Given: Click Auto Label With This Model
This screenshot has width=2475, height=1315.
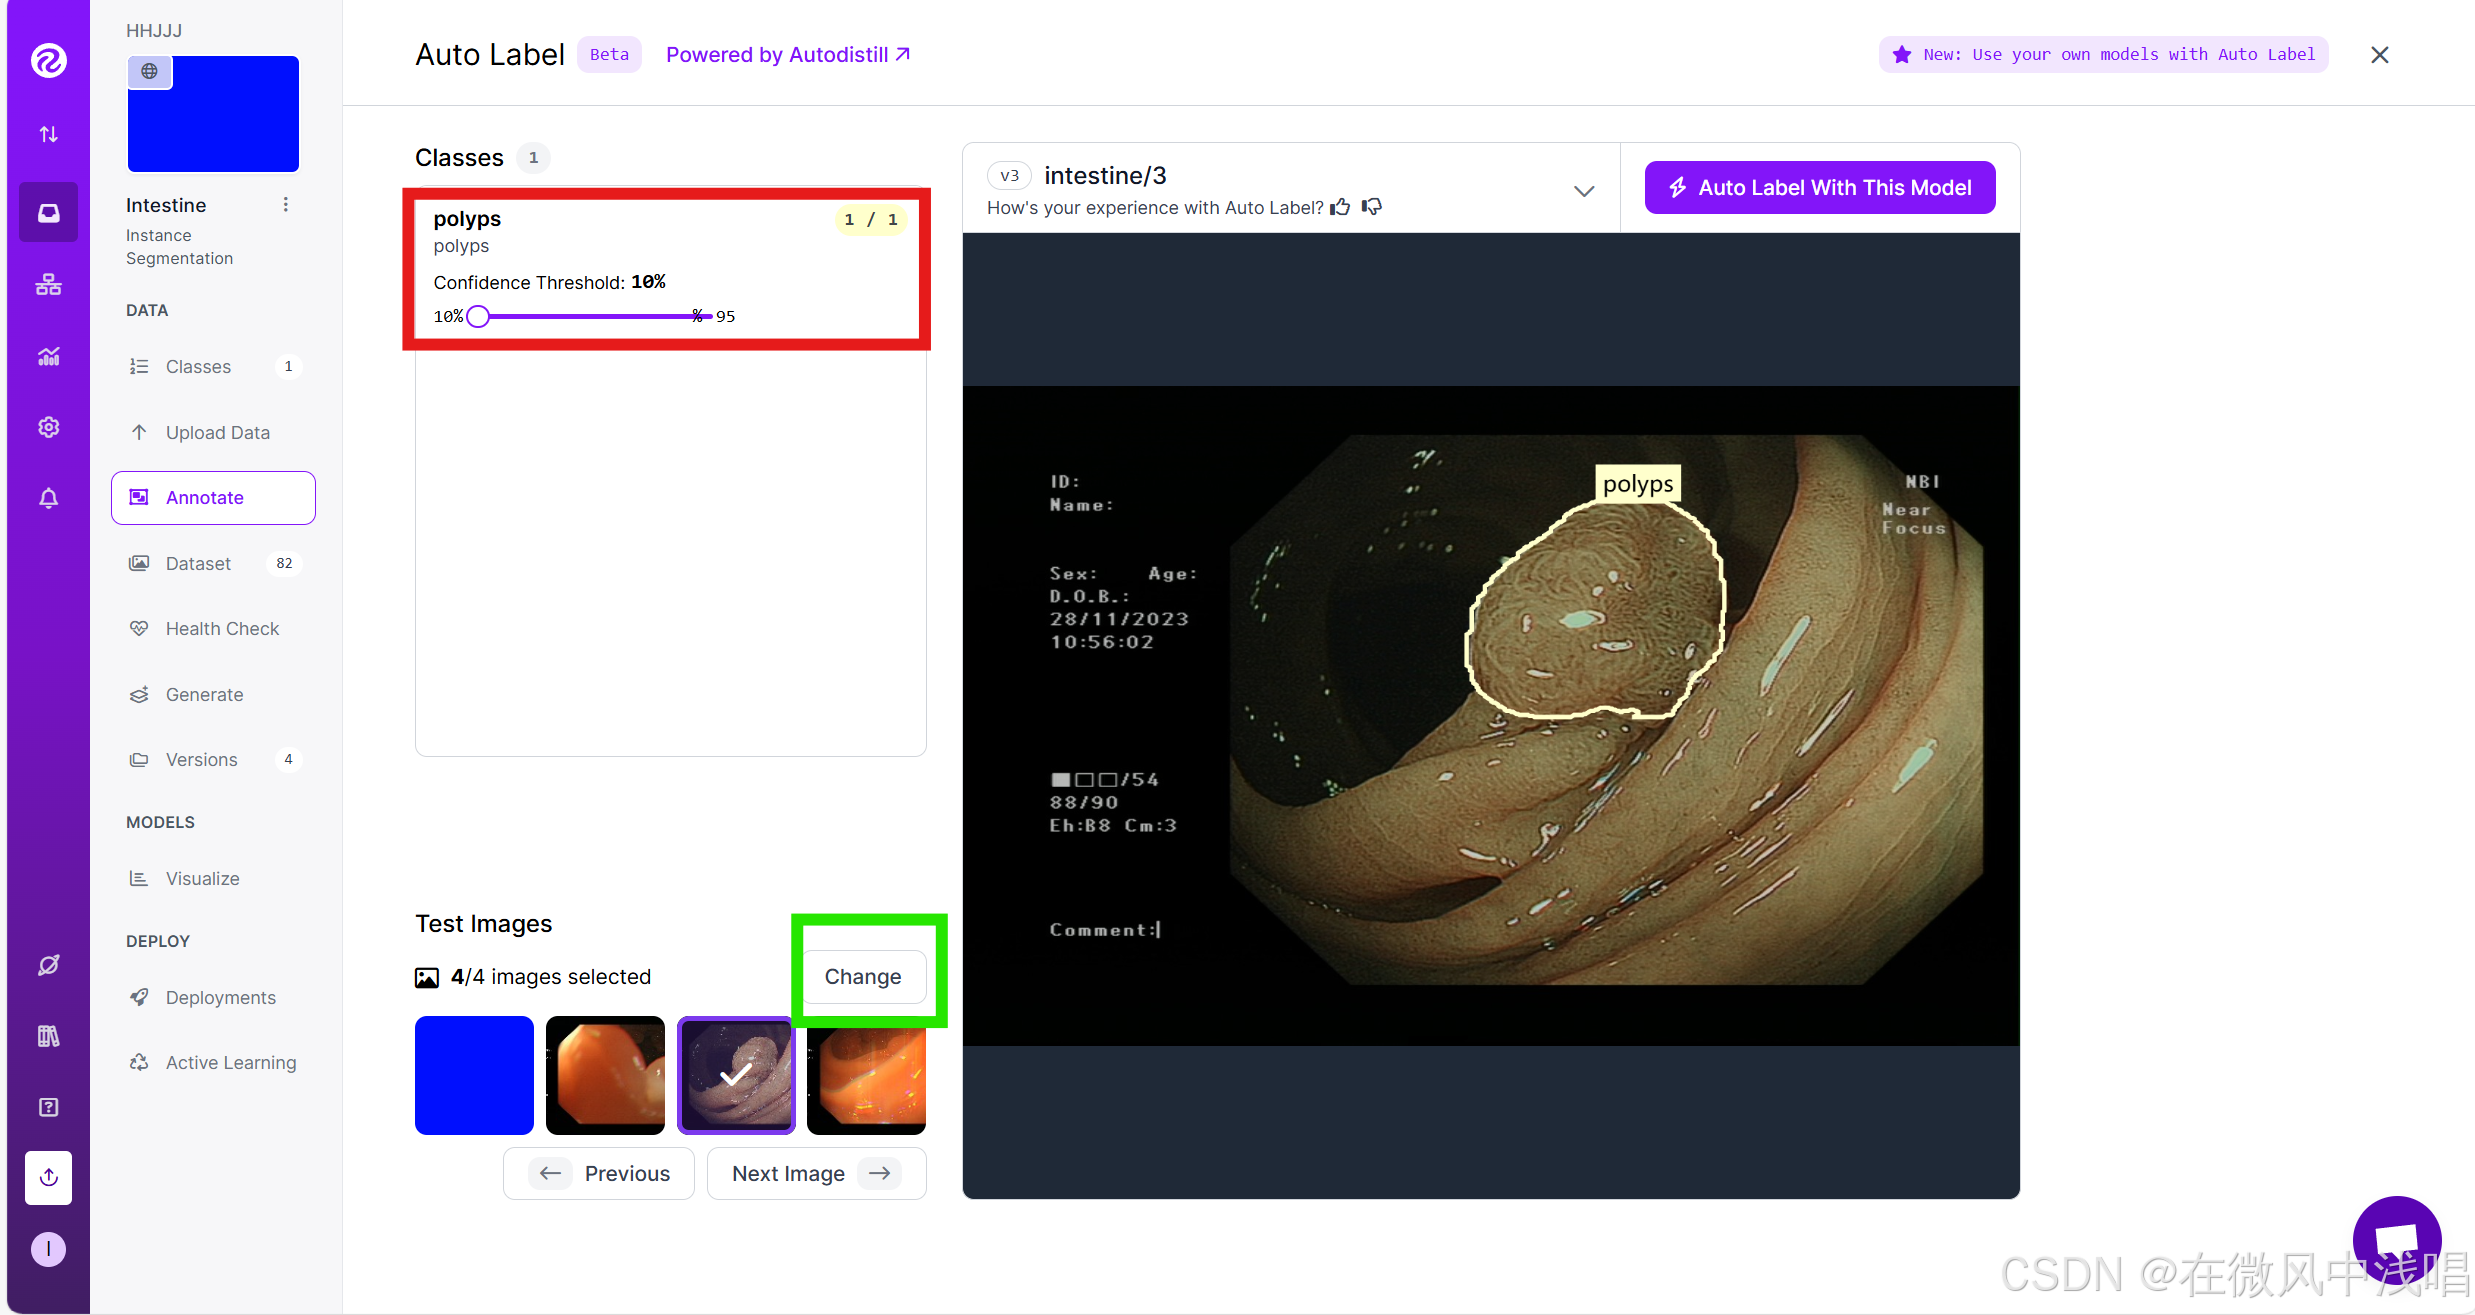Looking at the screenshot, I should point(1818,187).
